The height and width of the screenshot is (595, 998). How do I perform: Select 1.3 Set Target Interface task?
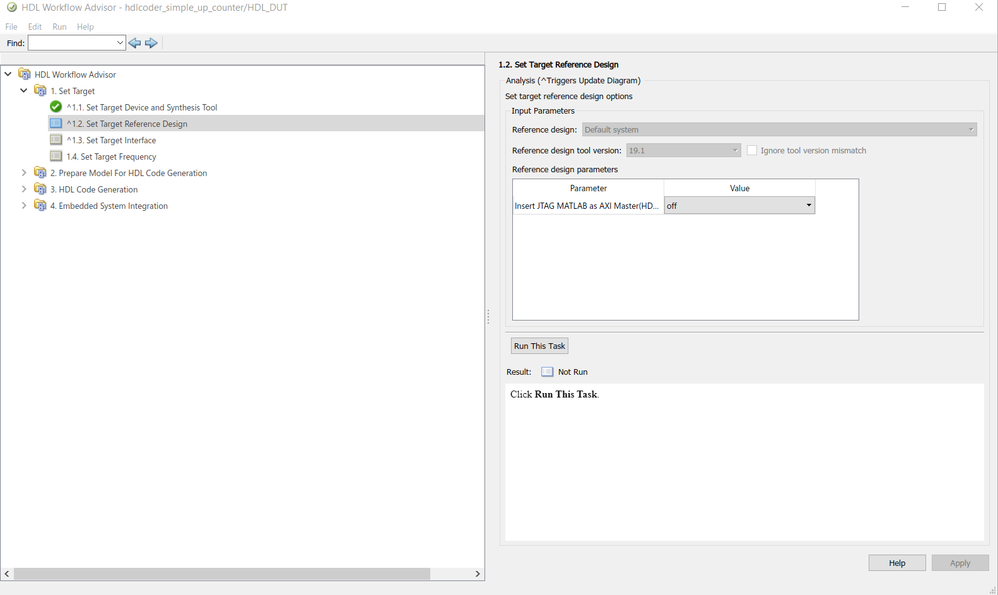click(111, 140)
